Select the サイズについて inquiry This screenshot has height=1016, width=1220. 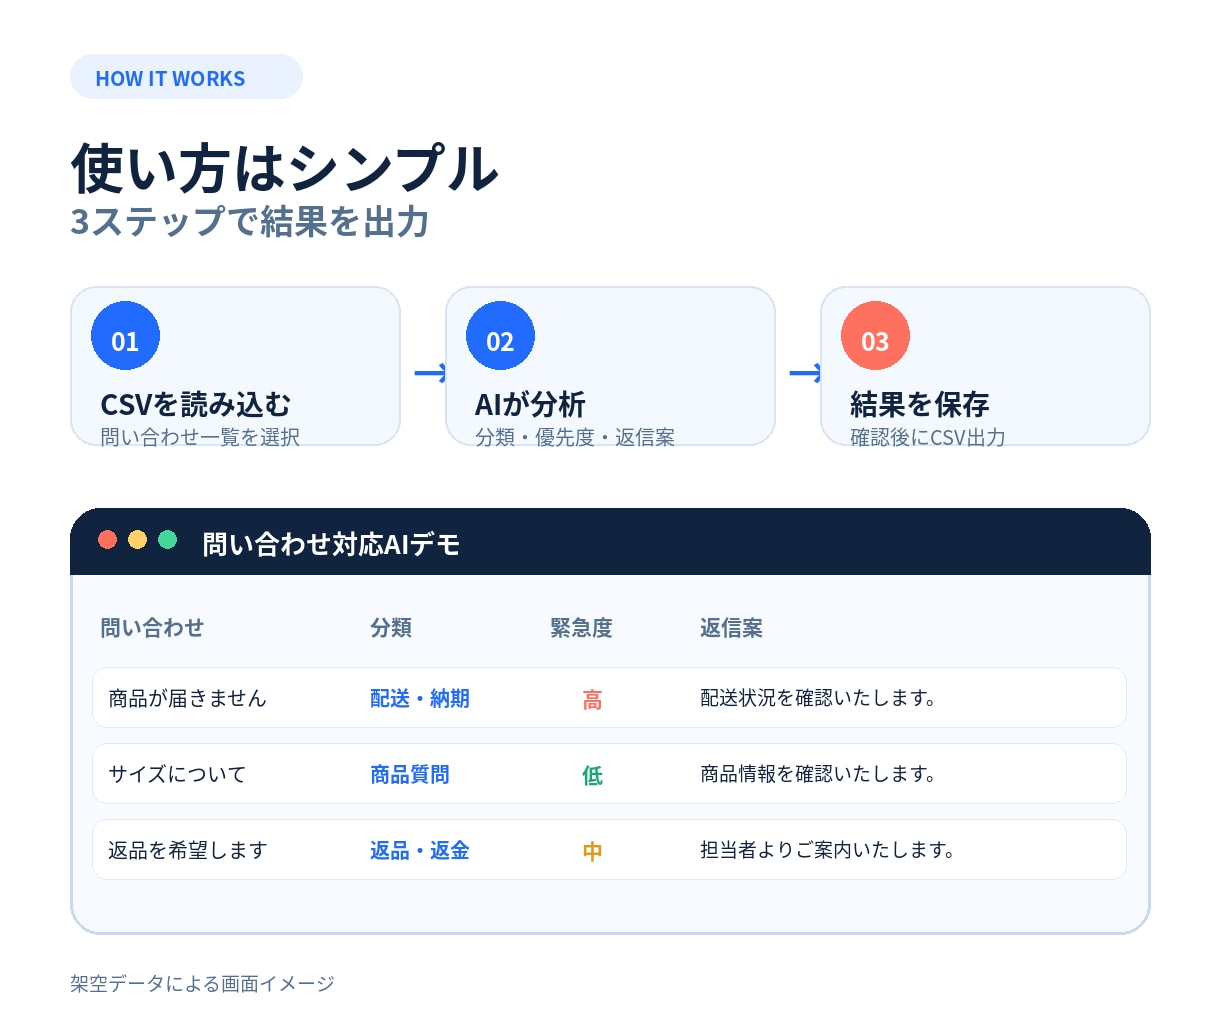[x=177, y=774]
